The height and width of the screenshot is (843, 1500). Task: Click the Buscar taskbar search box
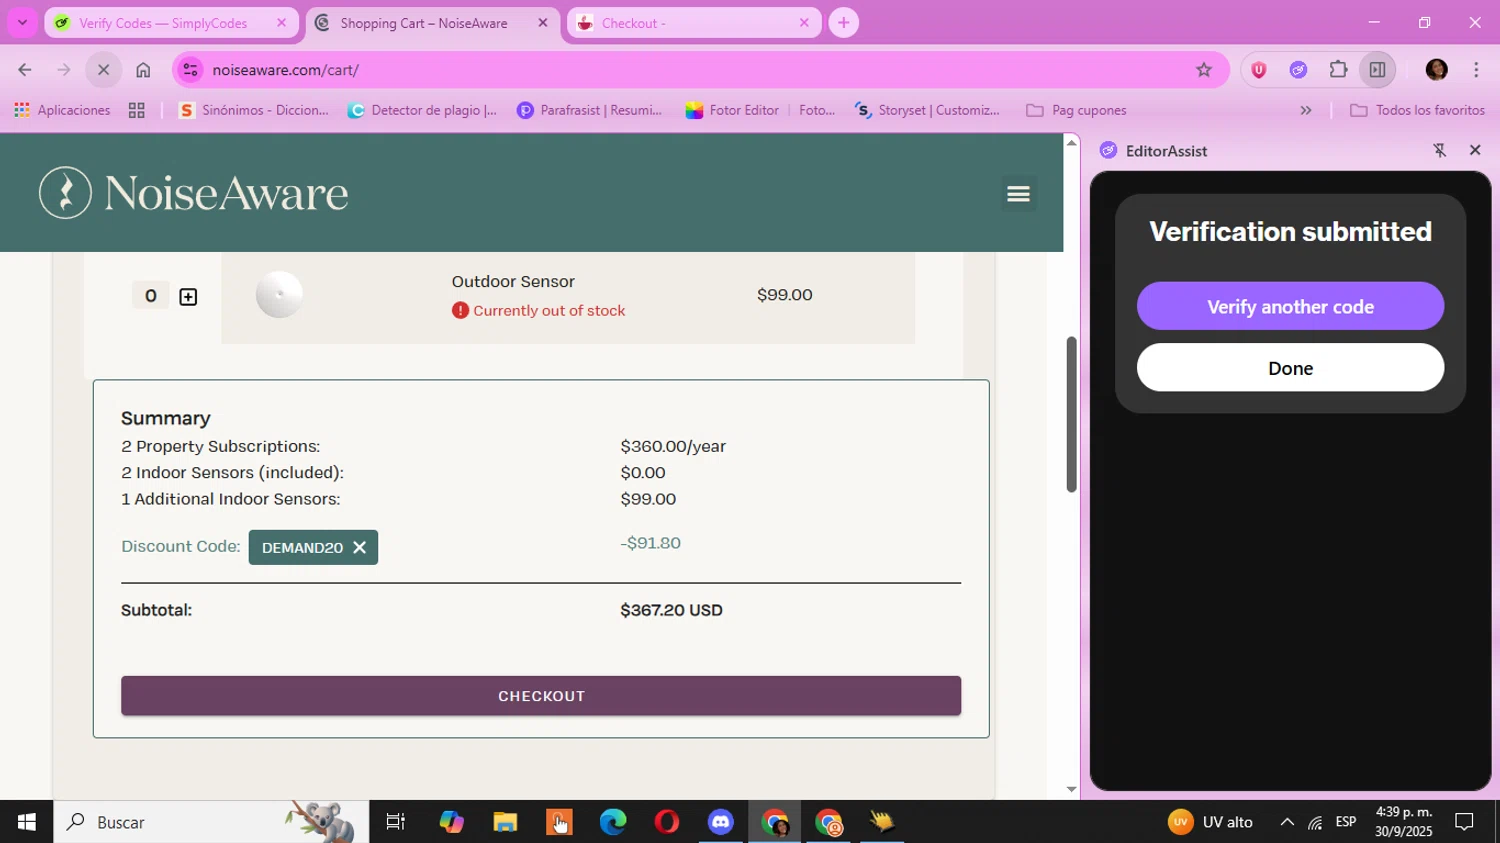coord(211,822)
